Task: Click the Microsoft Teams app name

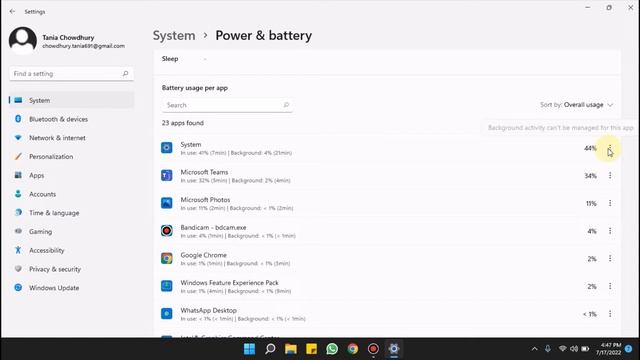Action: pyautogui.click(x=204, y=172)
